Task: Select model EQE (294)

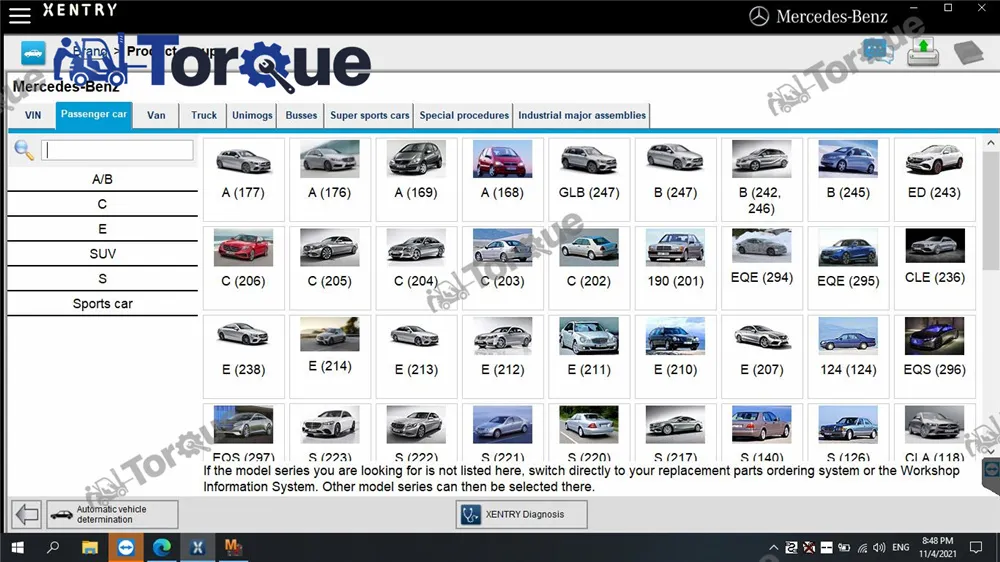Action: tap(761, 268)
